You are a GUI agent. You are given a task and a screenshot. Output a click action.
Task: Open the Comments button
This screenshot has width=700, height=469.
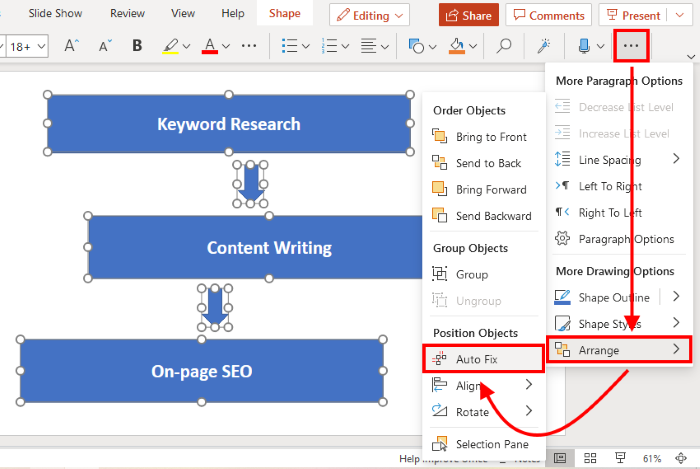coord(549,16)
